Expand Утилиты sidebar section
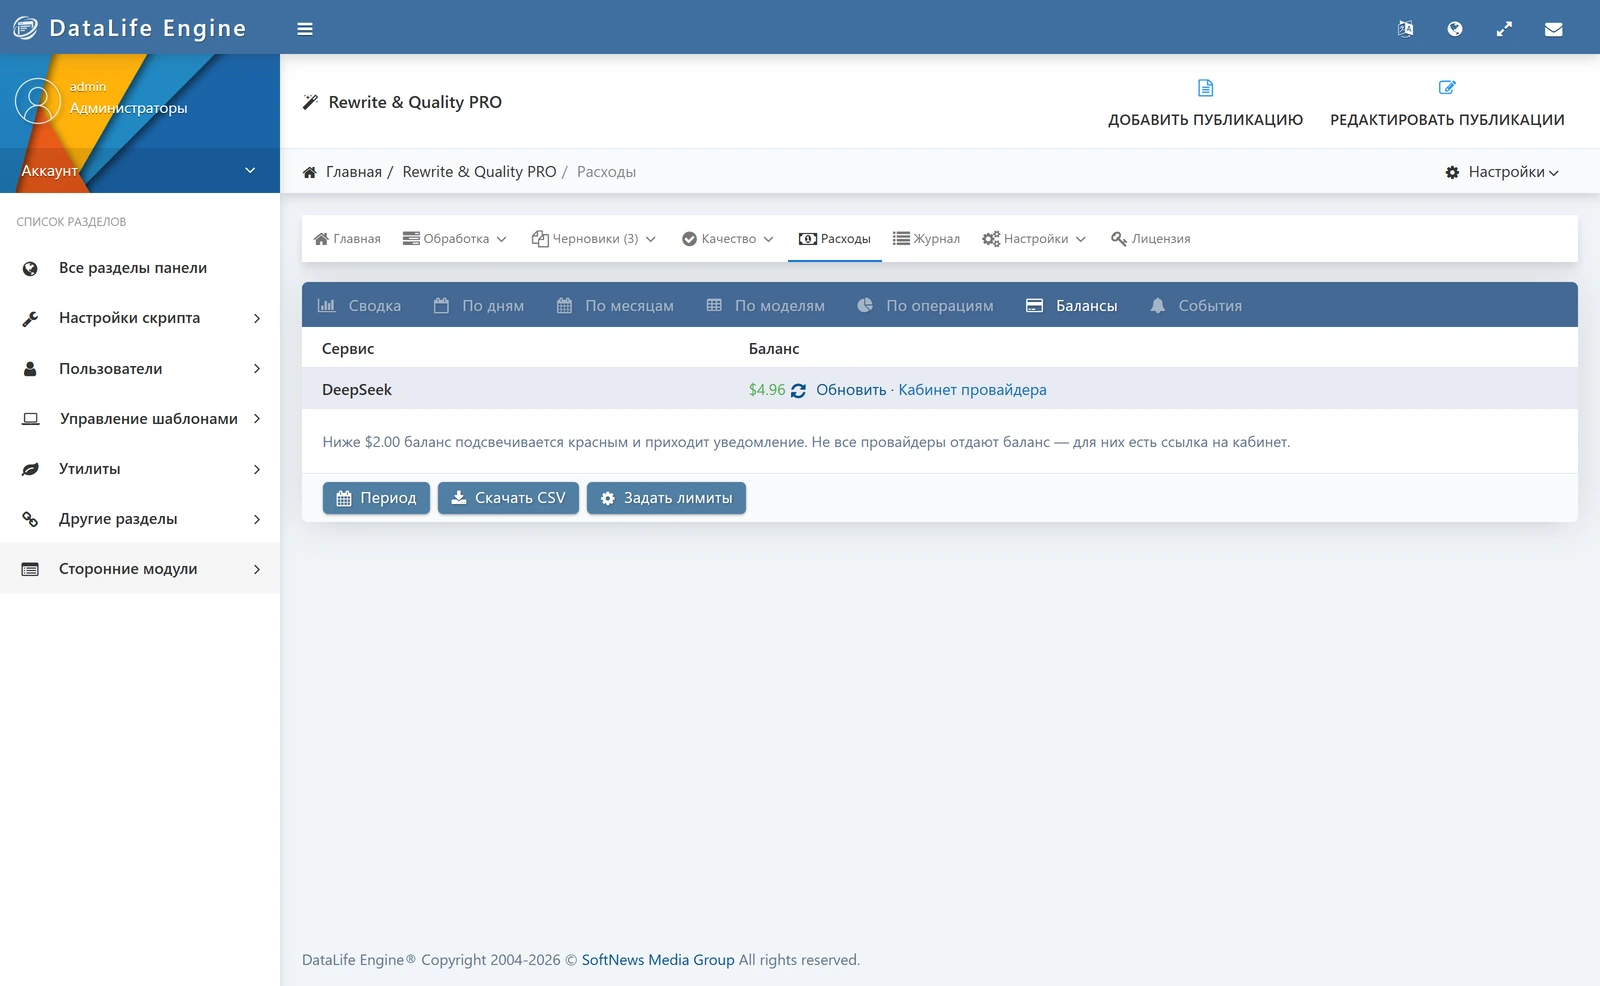 tap(140, 469)
